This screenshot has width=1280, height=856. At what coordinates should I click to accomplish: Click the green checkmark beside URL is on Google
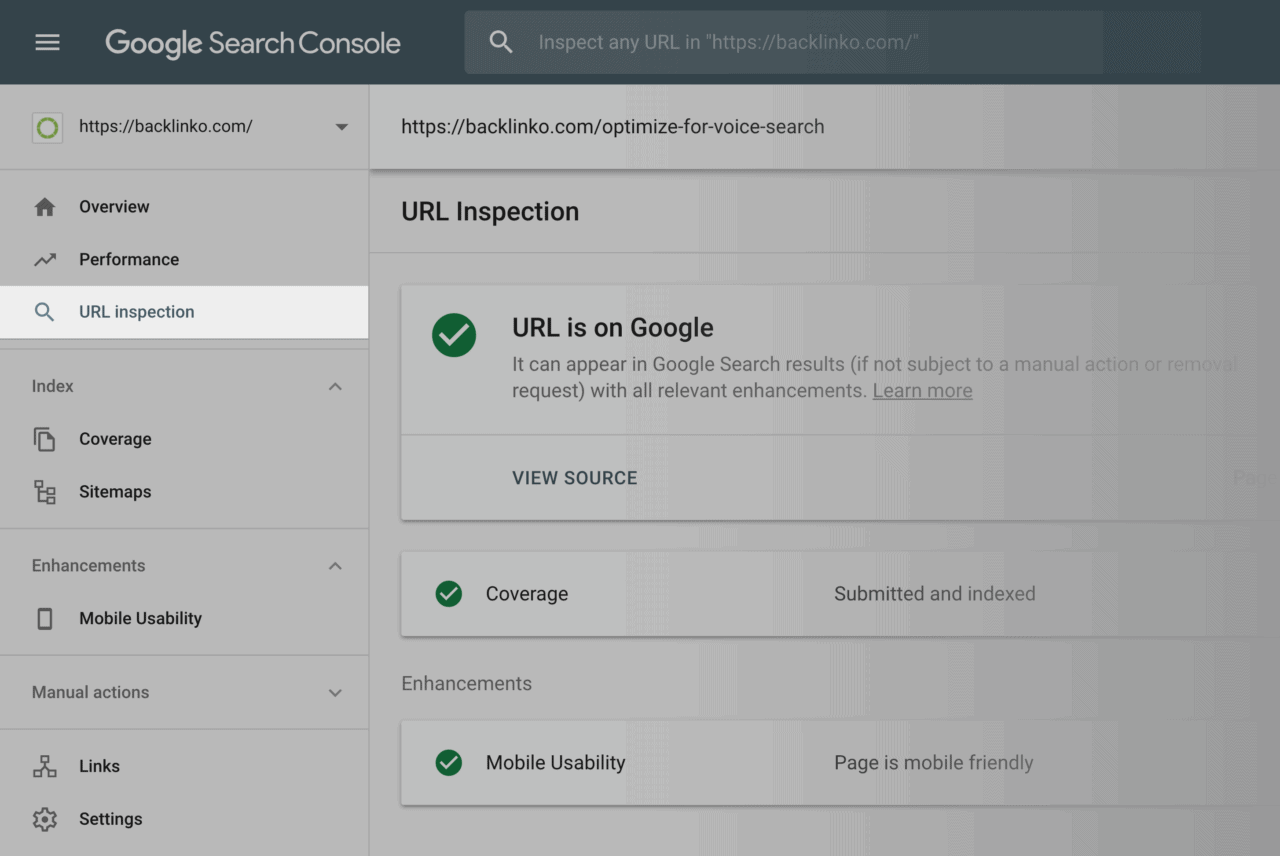pos(454,336)
